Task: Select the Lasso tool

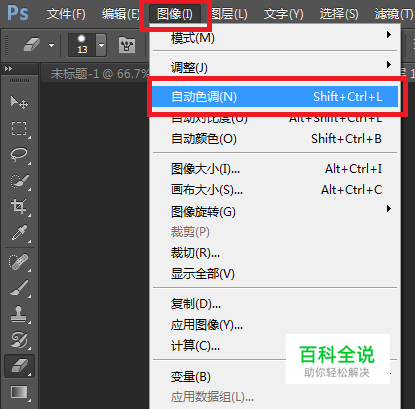Action: point(19,155)
